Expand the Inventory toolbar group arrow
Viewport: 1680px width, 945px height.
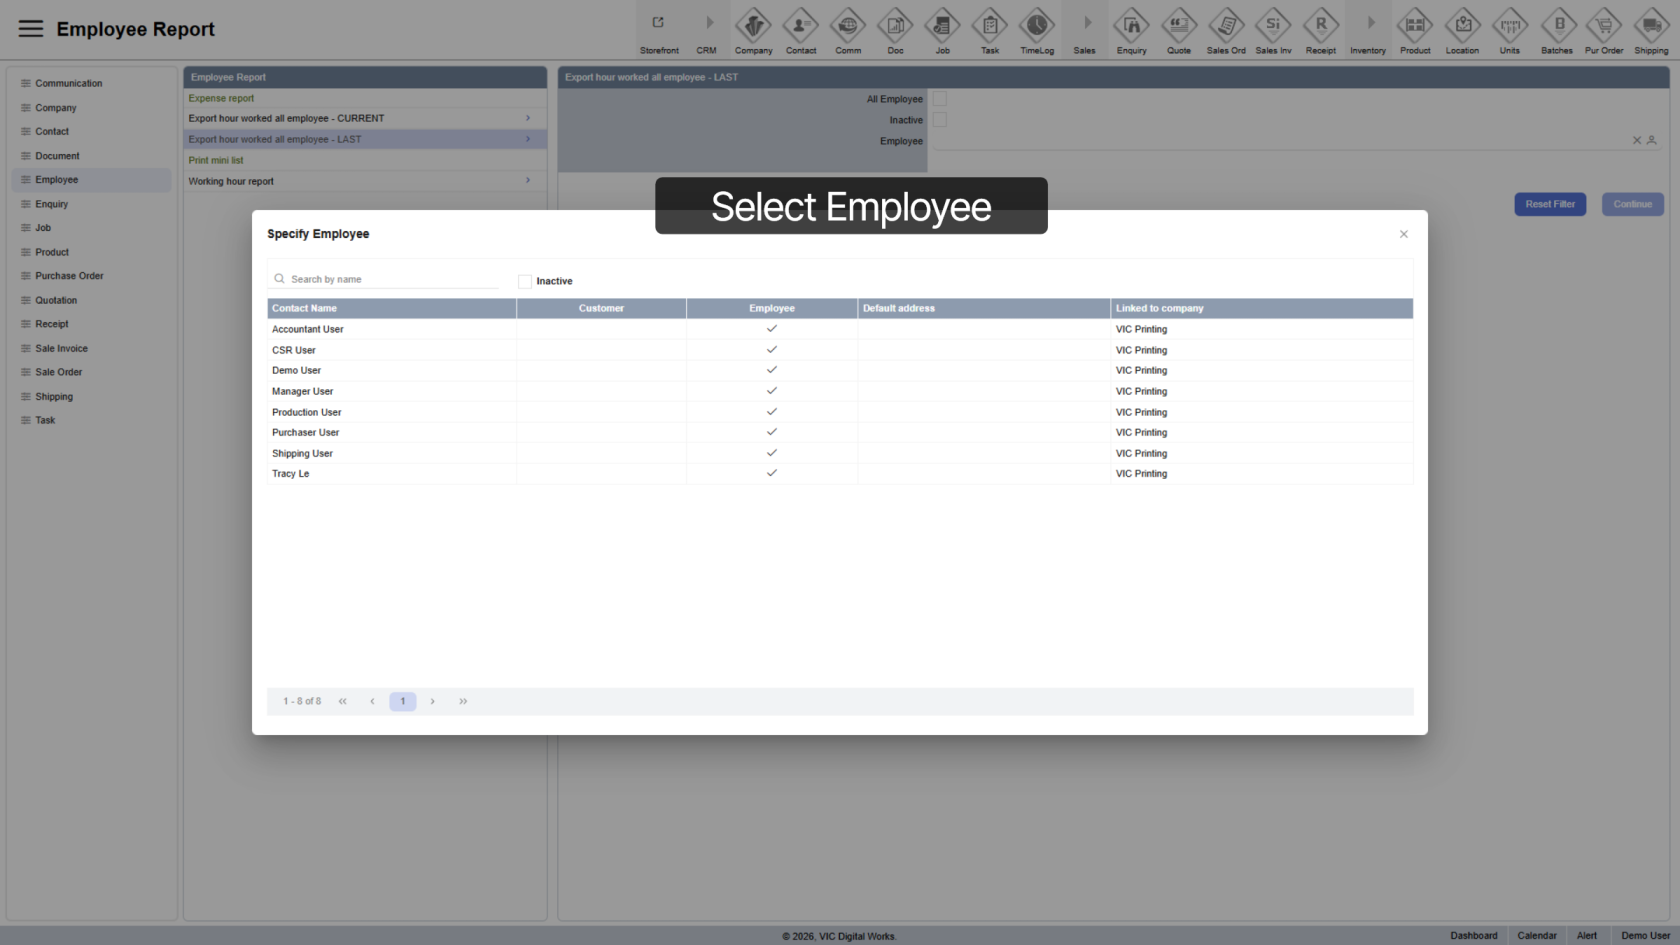point(1370,23)
